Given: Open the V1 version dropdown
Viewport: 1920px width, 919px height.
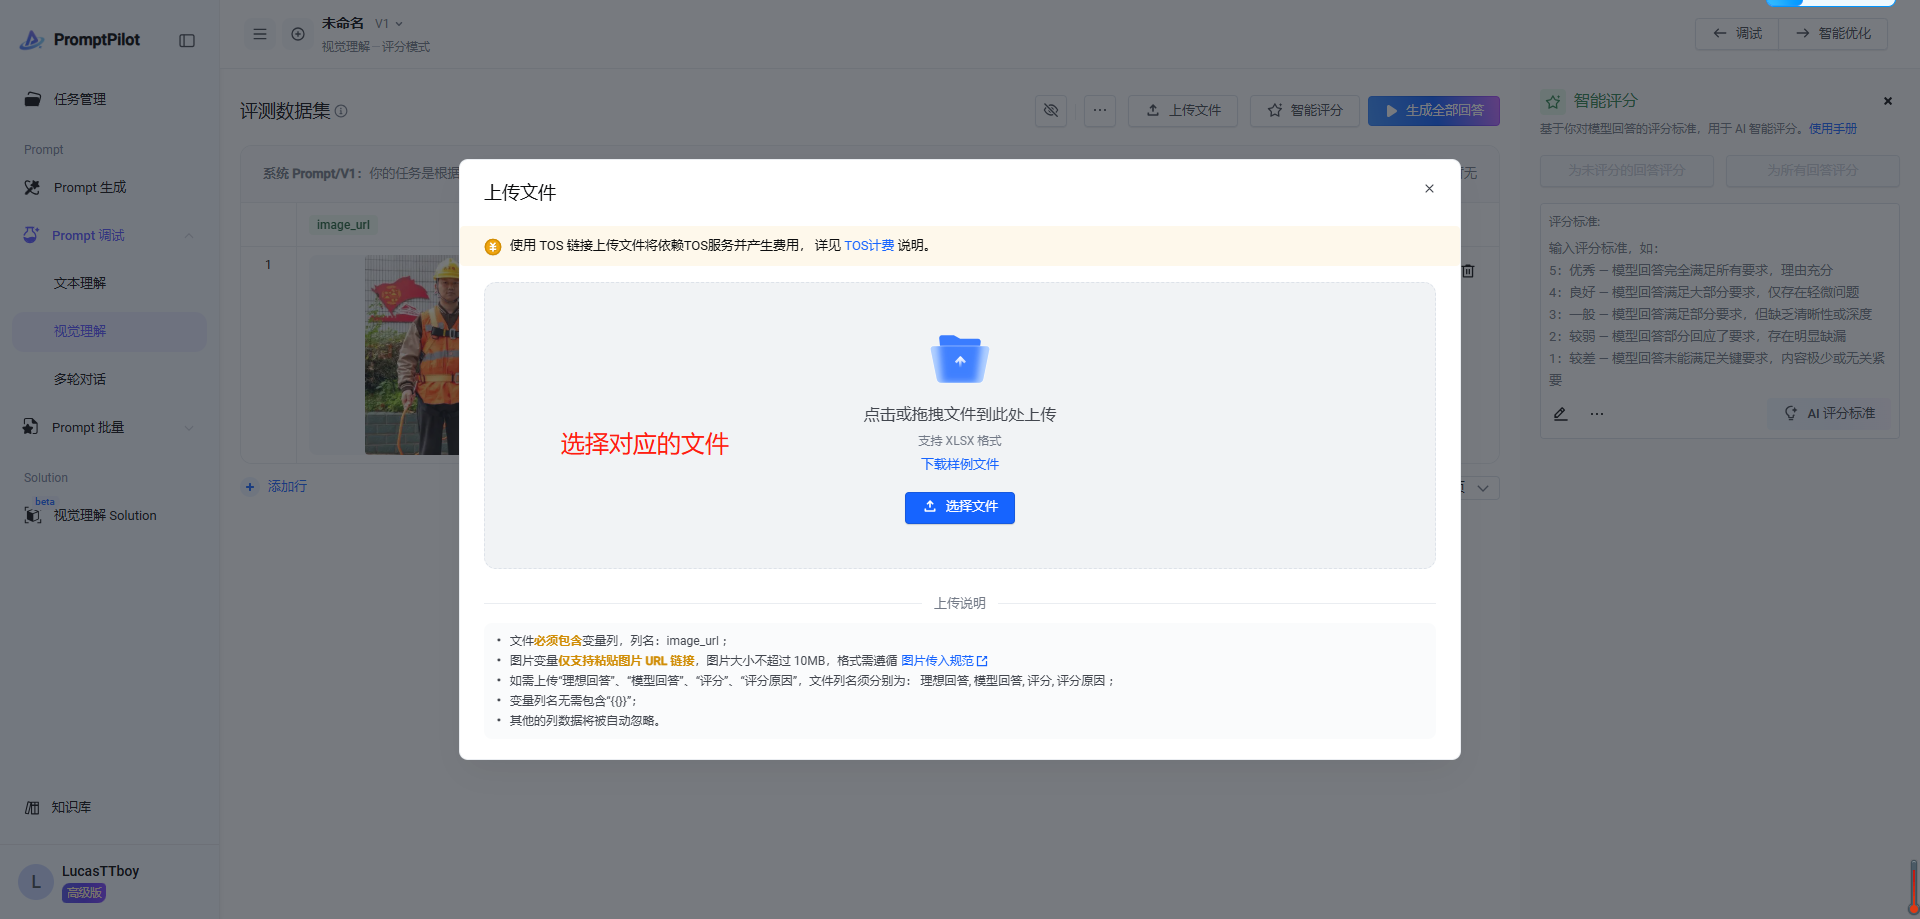Looking at the screenshot, I should (x=389, y=23).
